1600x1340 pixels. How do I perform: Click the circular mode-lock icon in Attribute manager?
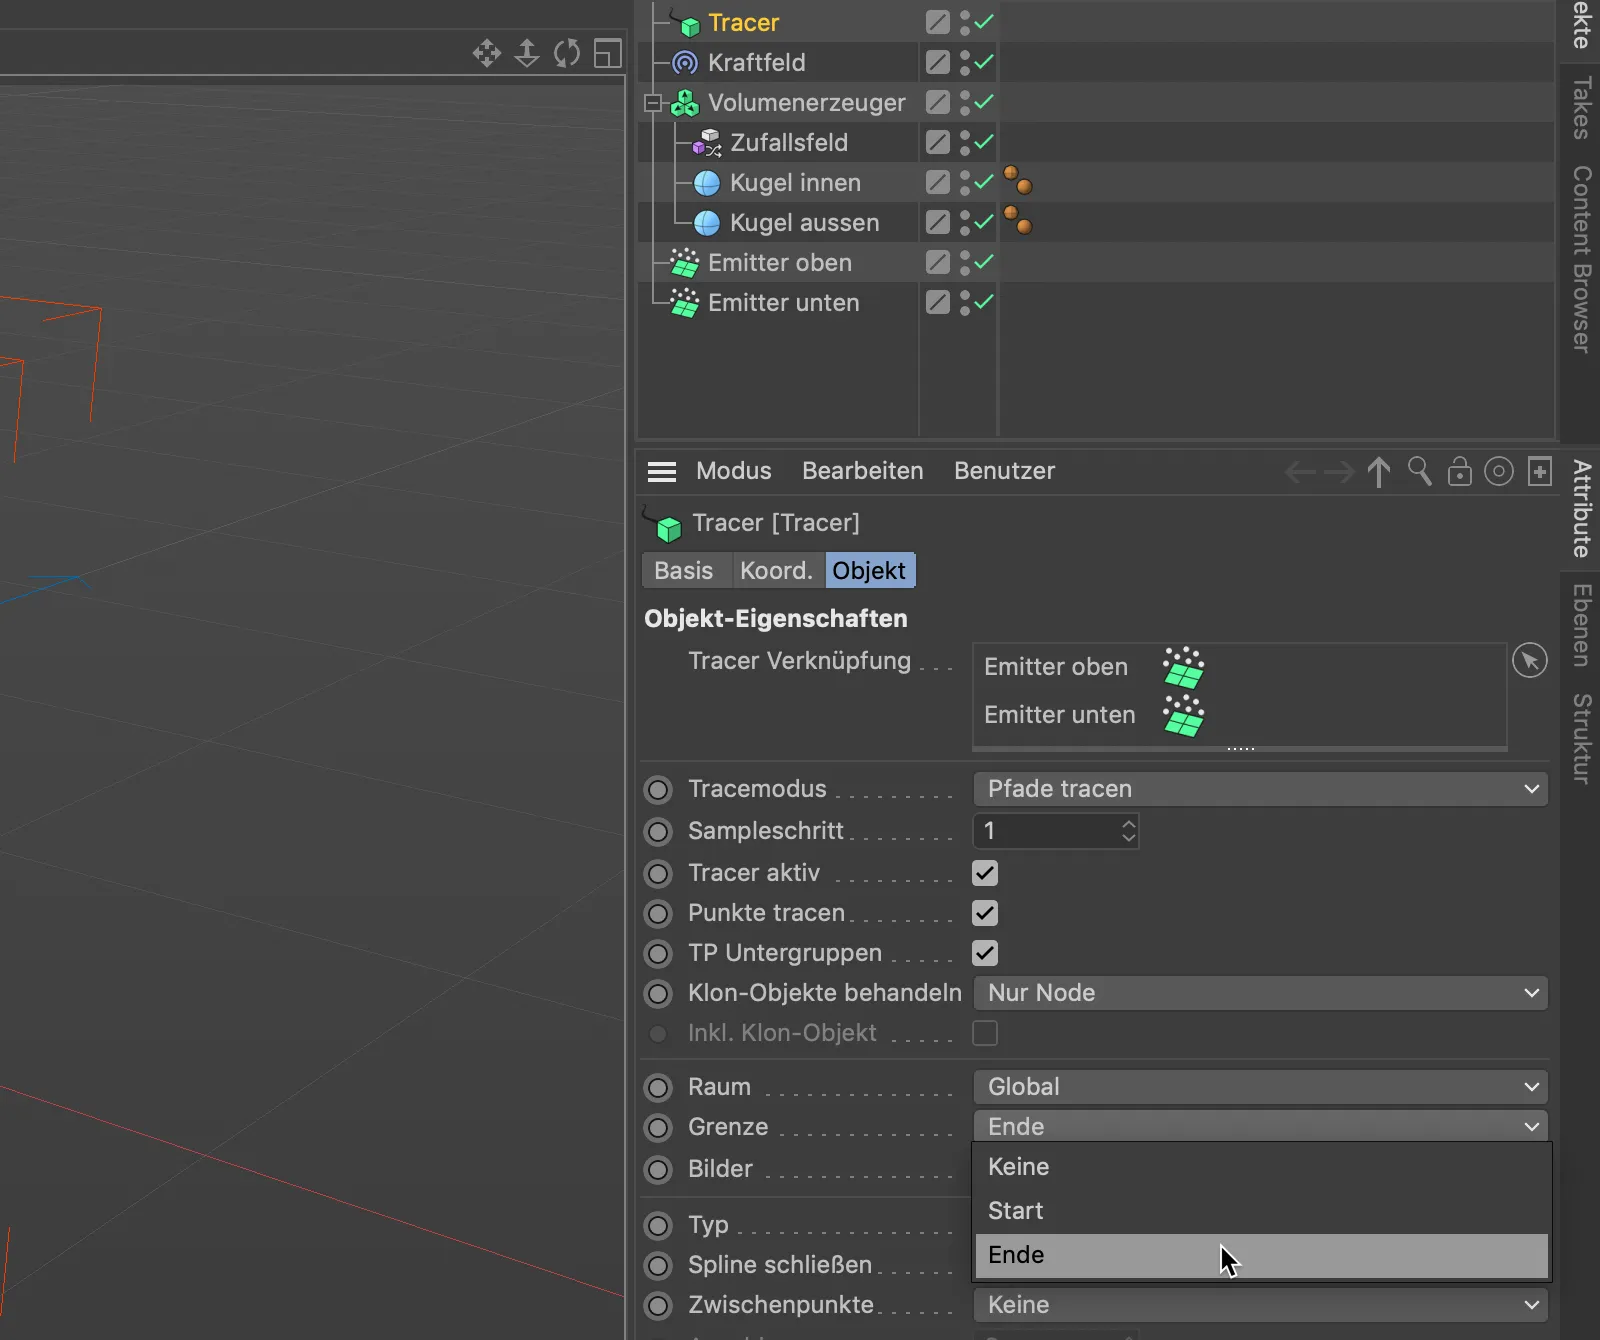[1499, 471]
